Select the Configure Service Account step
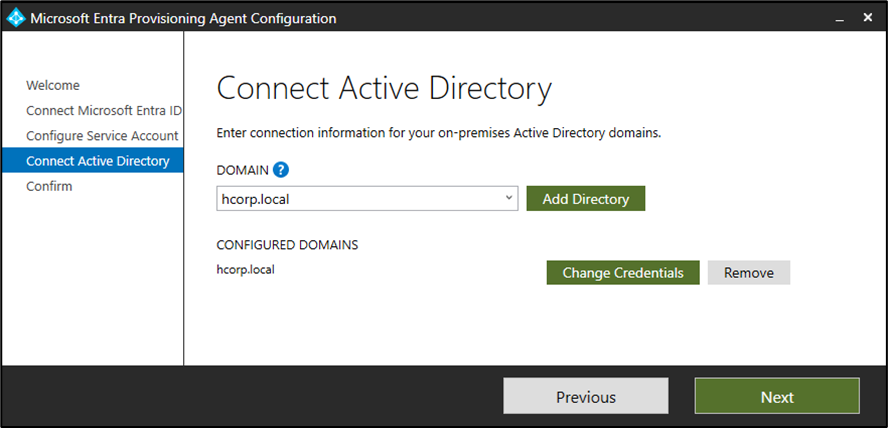Image resolution: width=888 pixels, height=428 pixels. [102, 136]
